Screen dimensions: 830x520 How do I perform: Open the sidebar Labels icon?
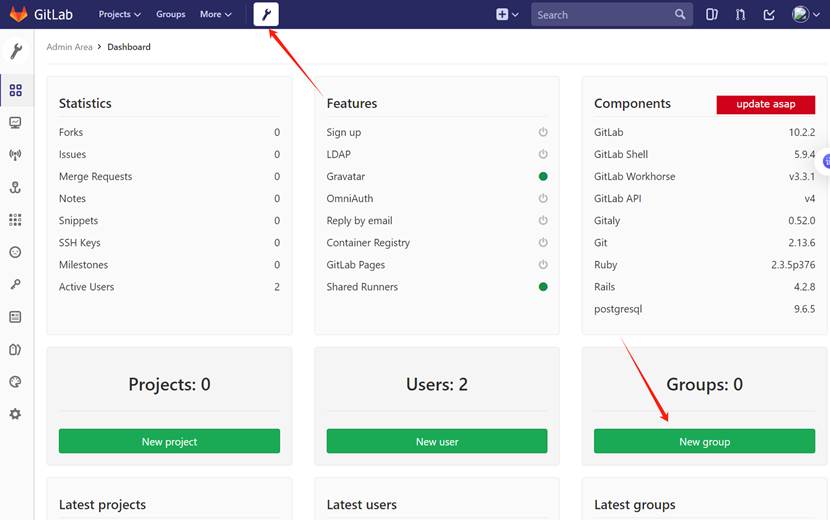tap(15, 349)
